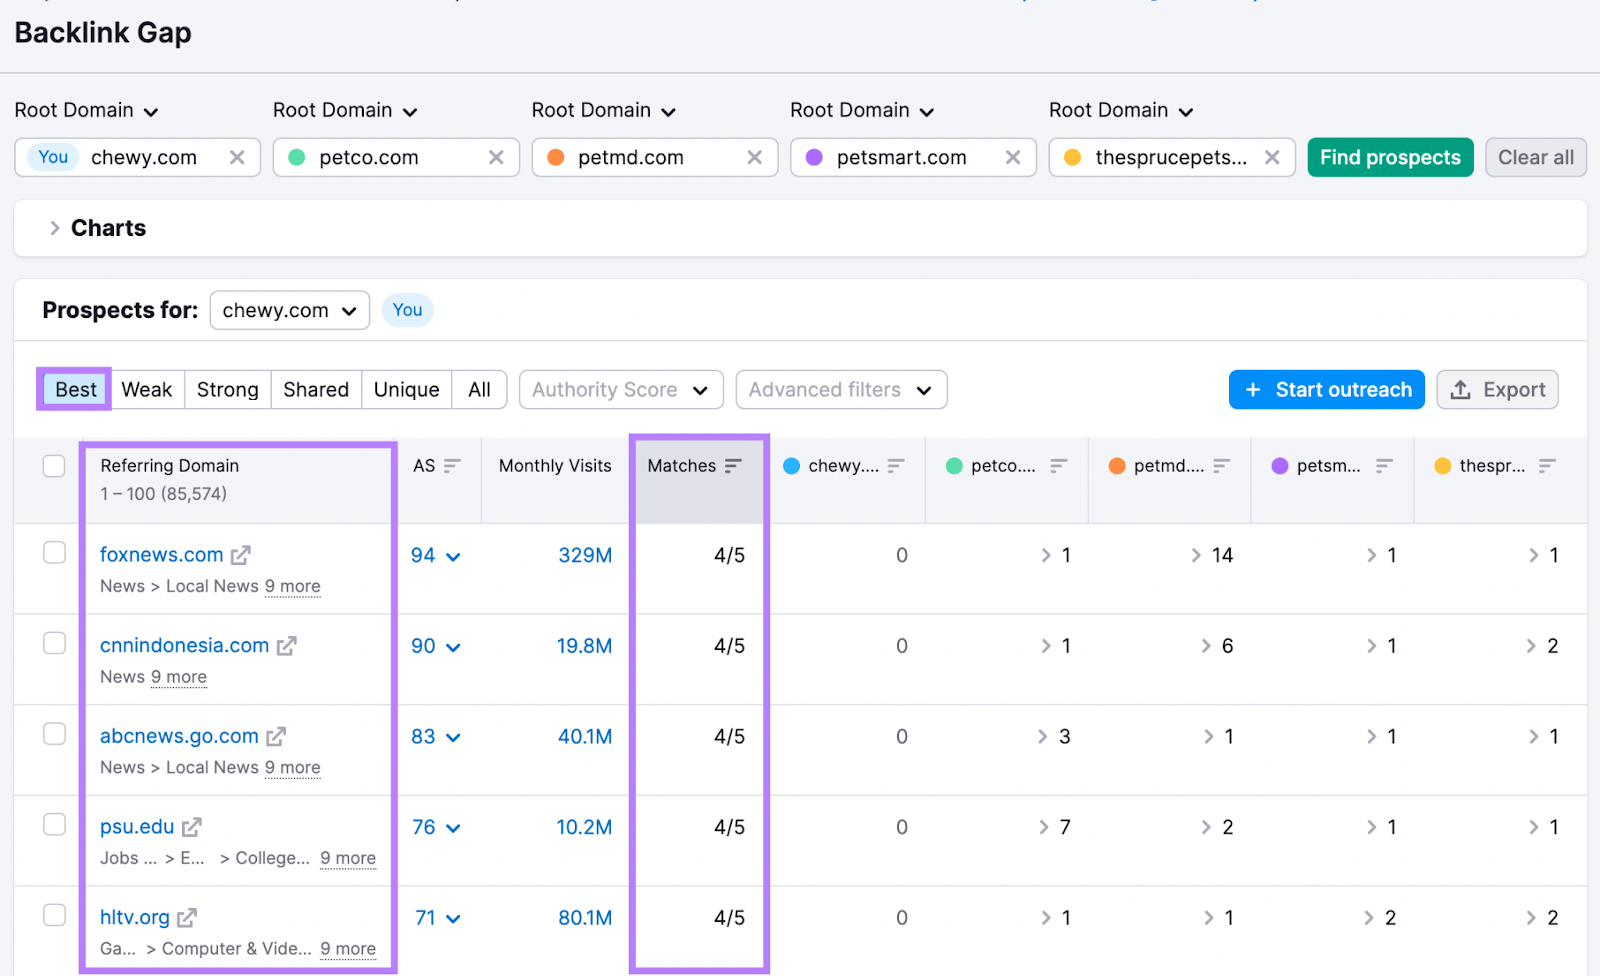The height and width of the screenshot is (976, 1600).
Task: Click the orange petmd.com color dot
Action: [x=555, y=157]
